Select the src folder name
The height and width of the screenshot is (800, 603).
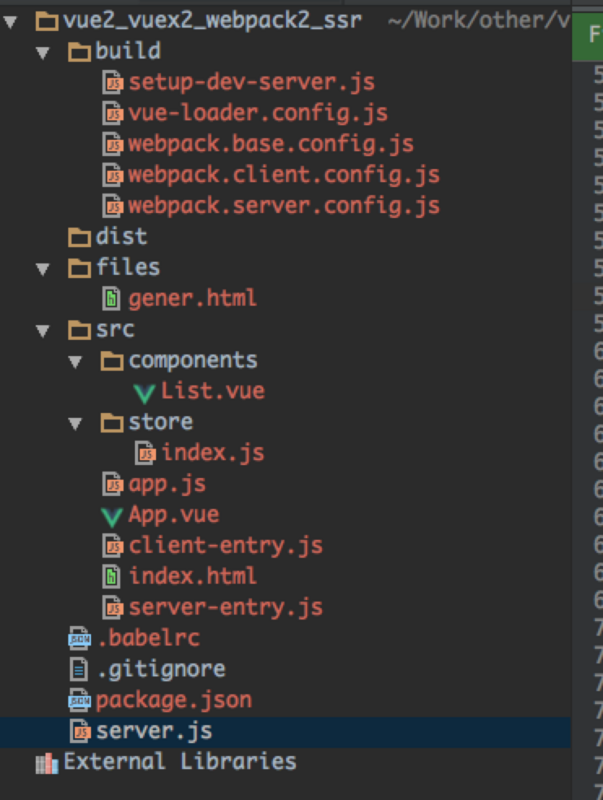[x=115, y=330]
